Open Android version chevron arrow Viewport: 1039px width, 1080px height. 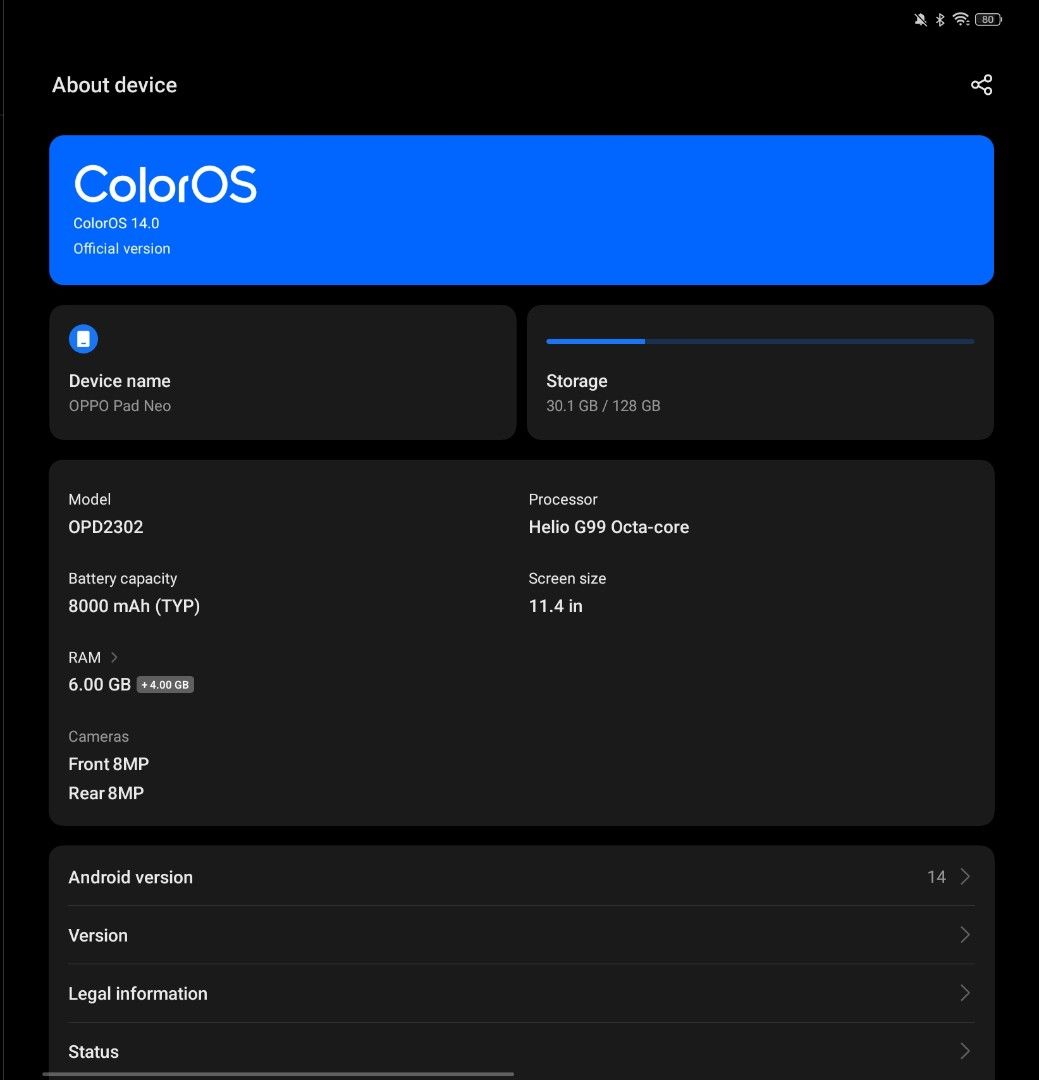coord(965,877)
